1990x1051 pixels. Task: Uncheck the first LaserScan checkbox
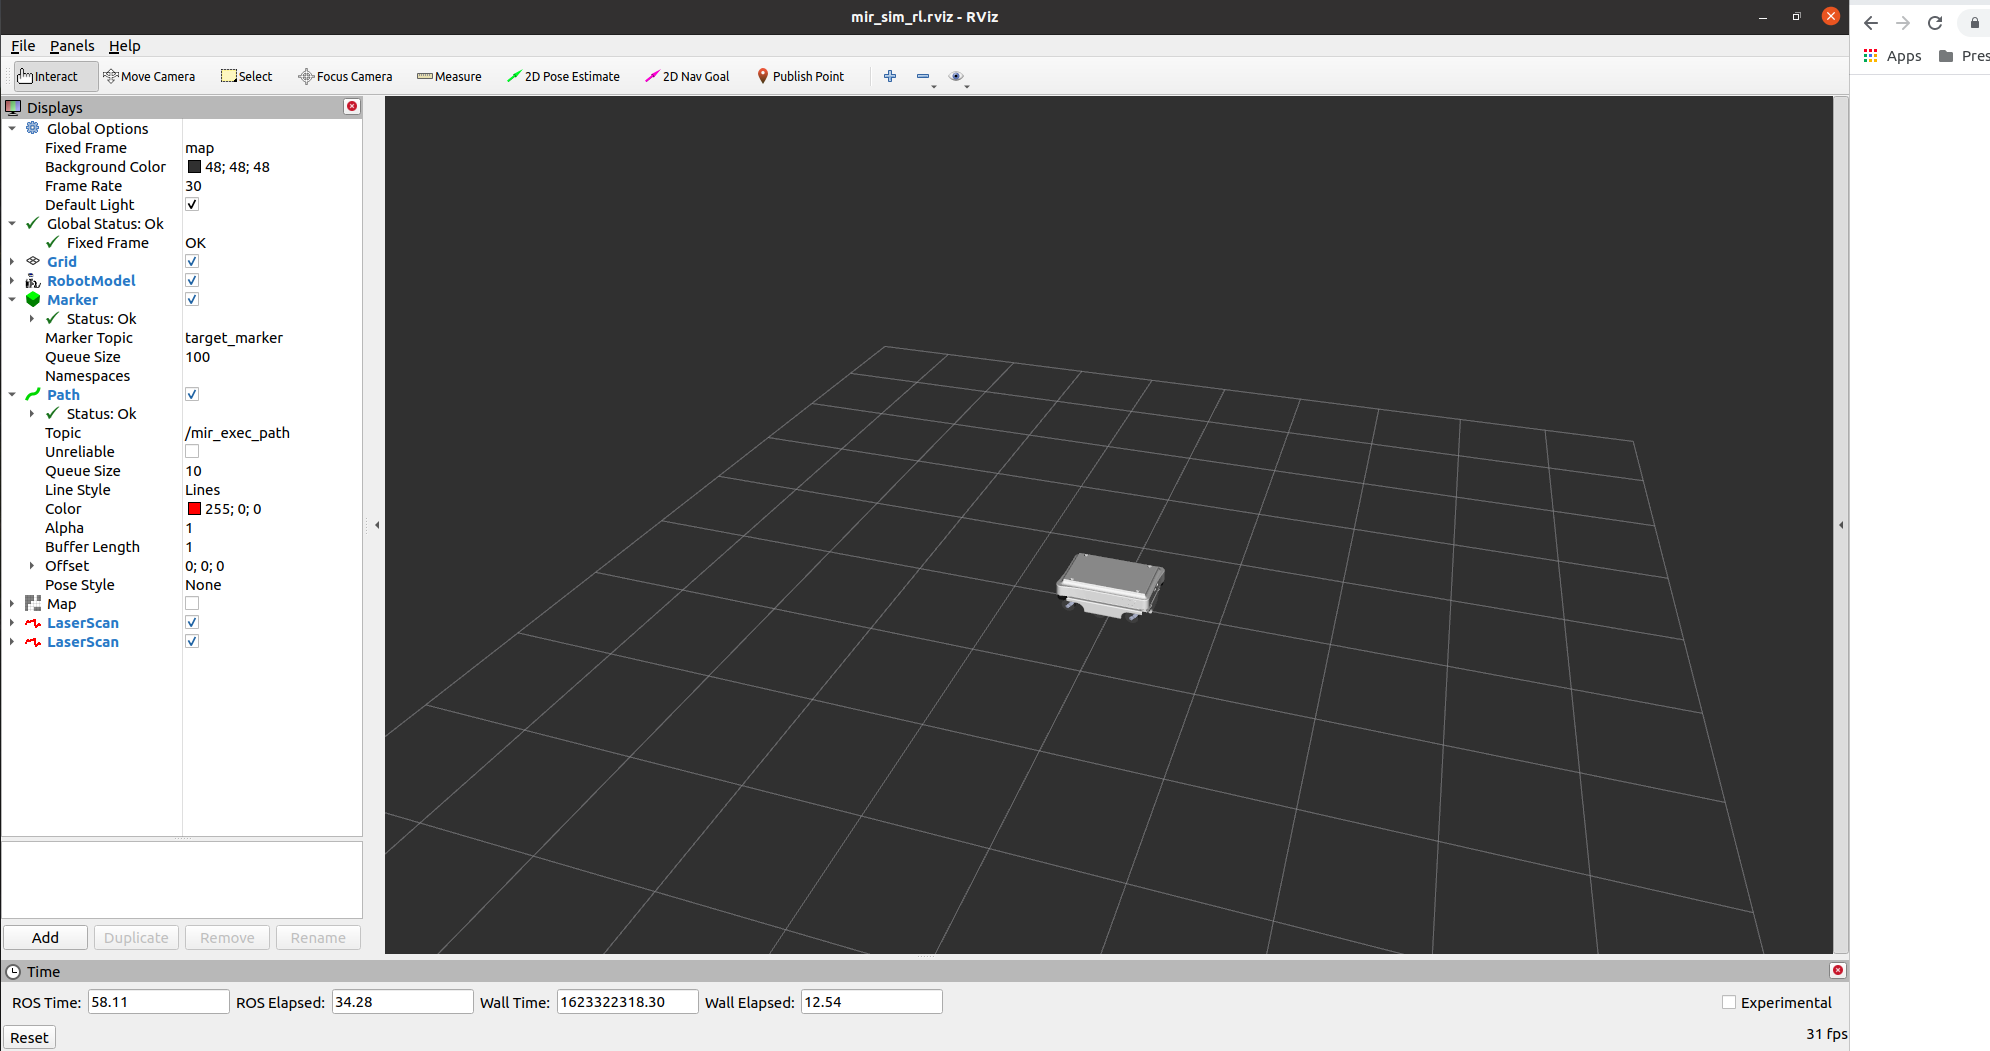192,622
